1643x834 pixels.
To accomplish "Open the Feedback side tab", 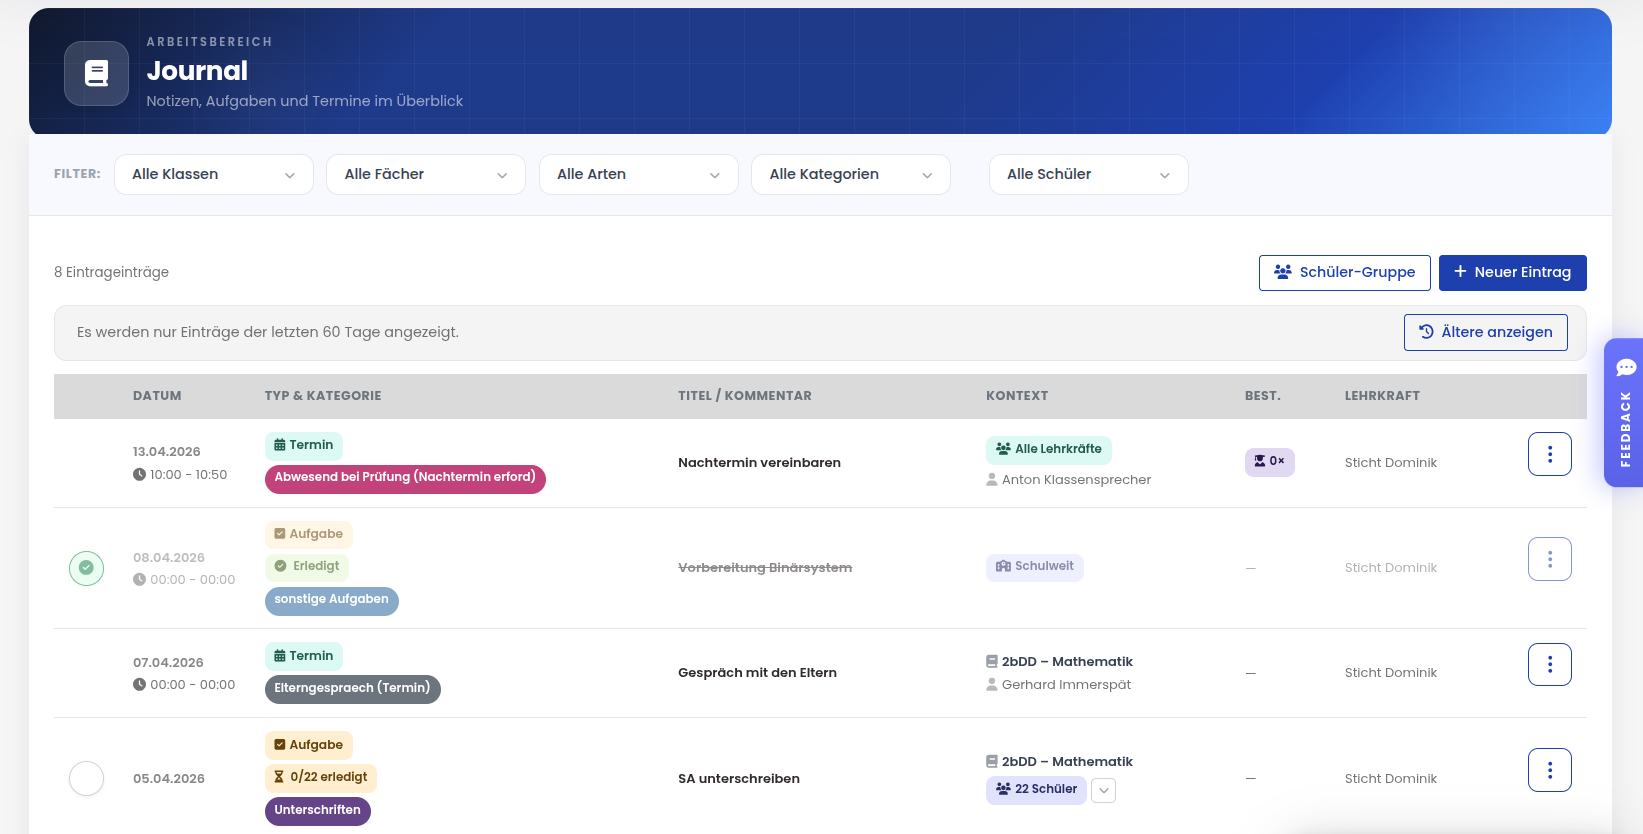I will click(x=1624, y=413).
